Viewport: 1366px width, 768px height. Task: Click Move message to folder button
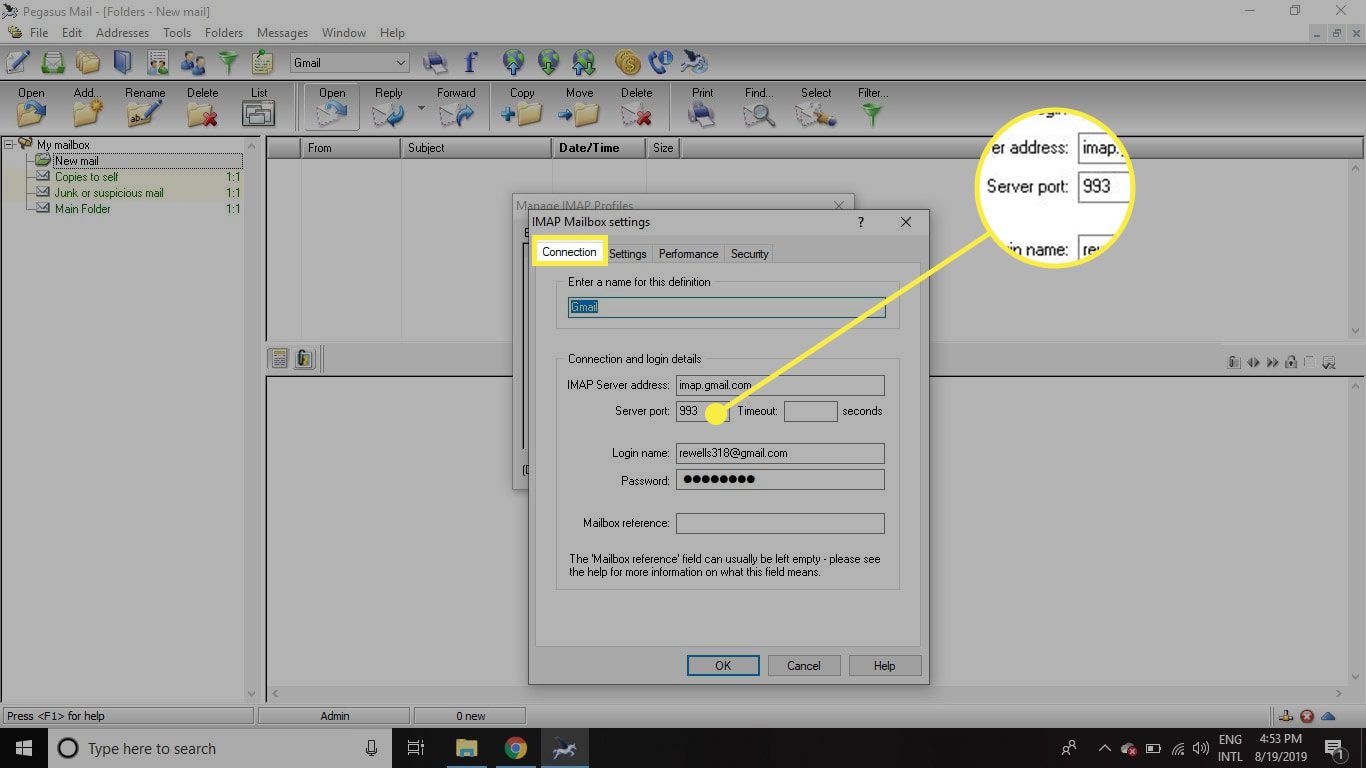point(579,107)
